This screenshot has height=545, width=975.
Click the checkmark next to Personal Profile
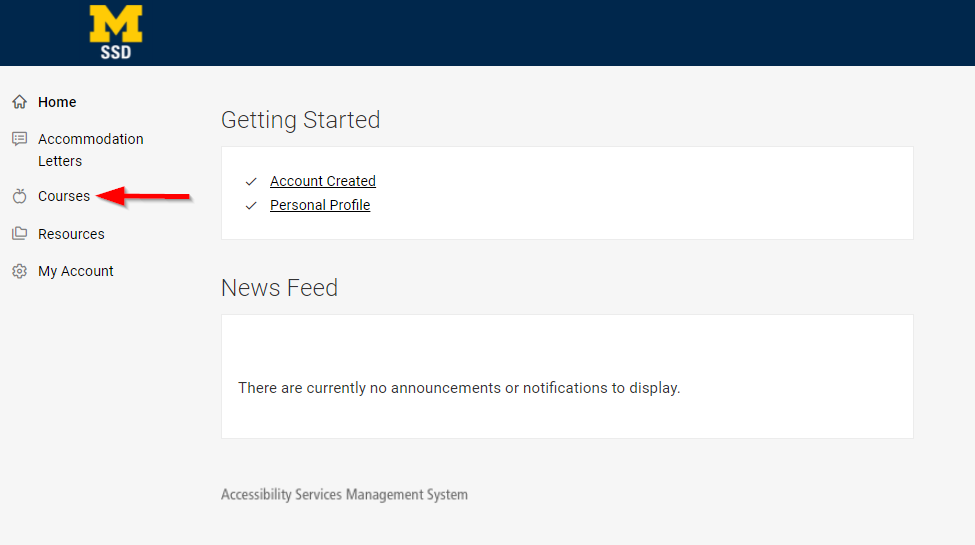point(251,206)
